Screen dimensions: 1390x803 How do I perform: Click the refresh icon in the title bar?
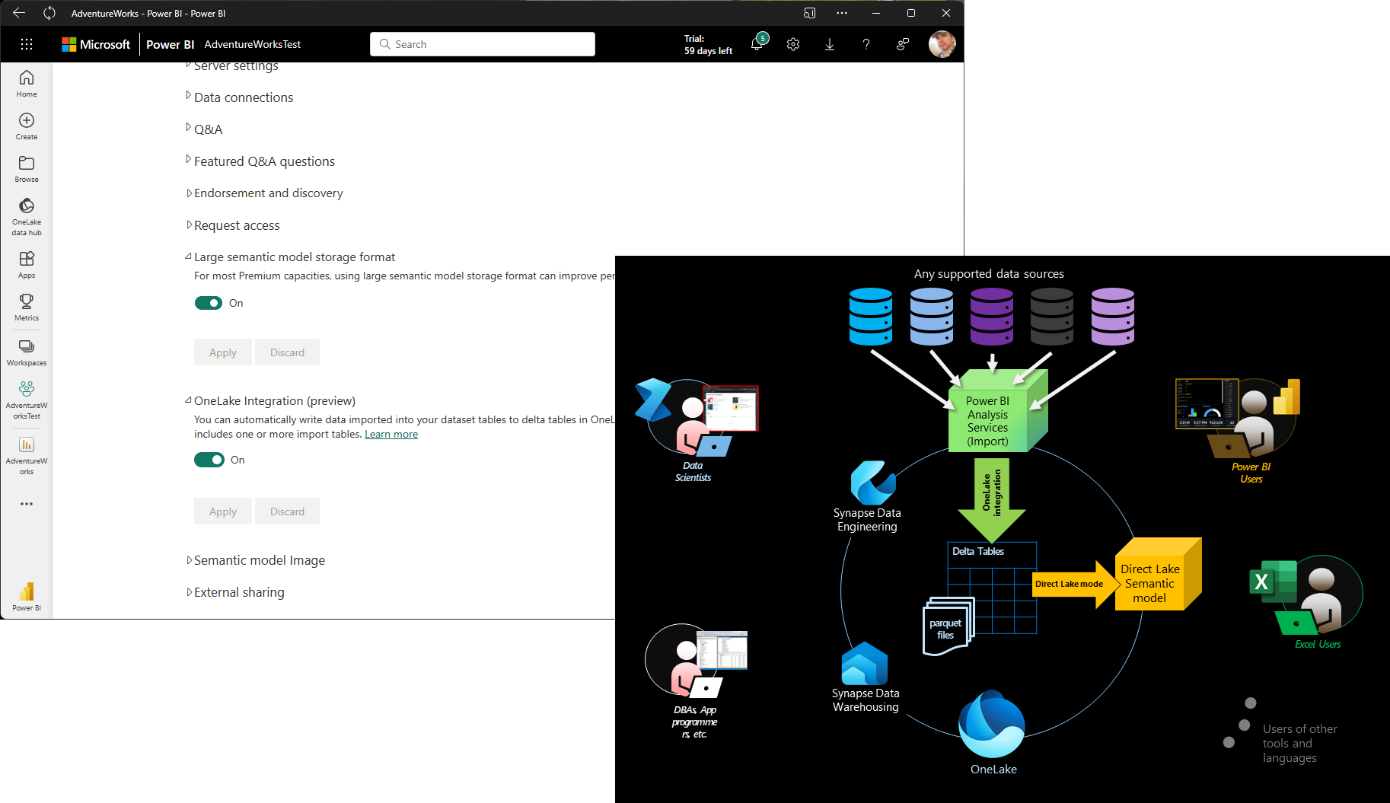[x=49, y=13]
